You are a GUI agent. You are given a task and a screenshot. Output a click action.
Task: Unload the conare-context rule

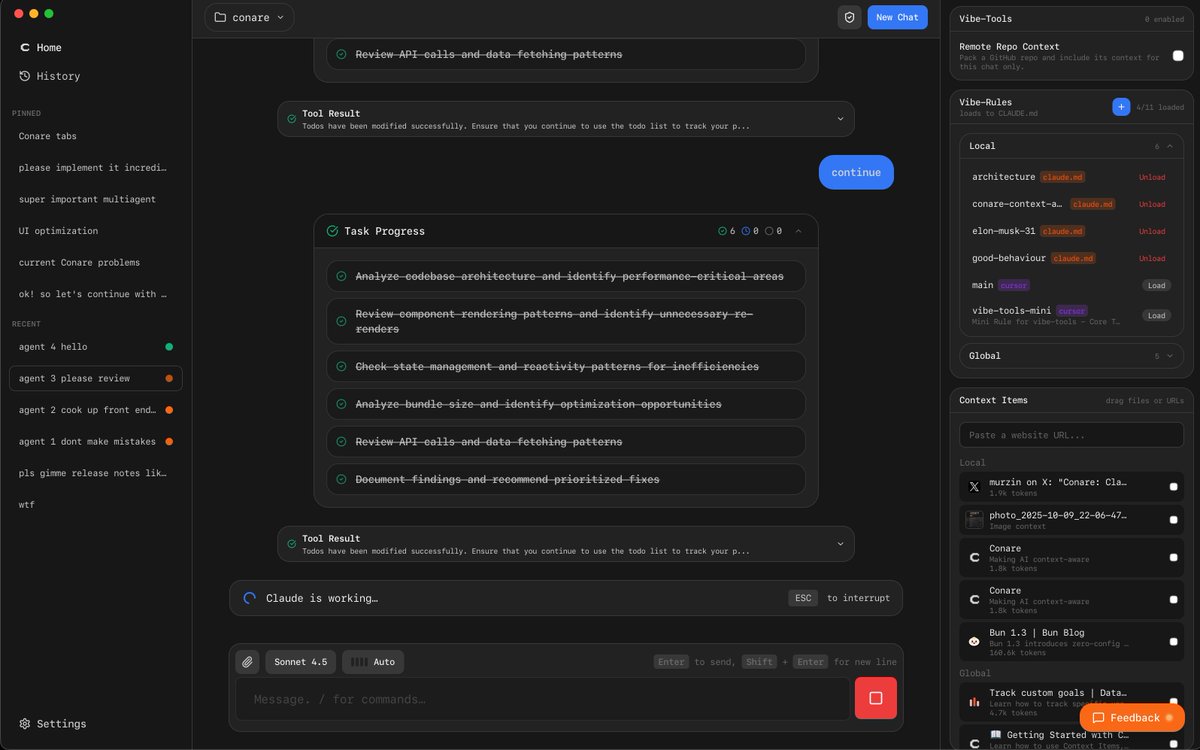pyautogui.click(x=1152, y=204)
